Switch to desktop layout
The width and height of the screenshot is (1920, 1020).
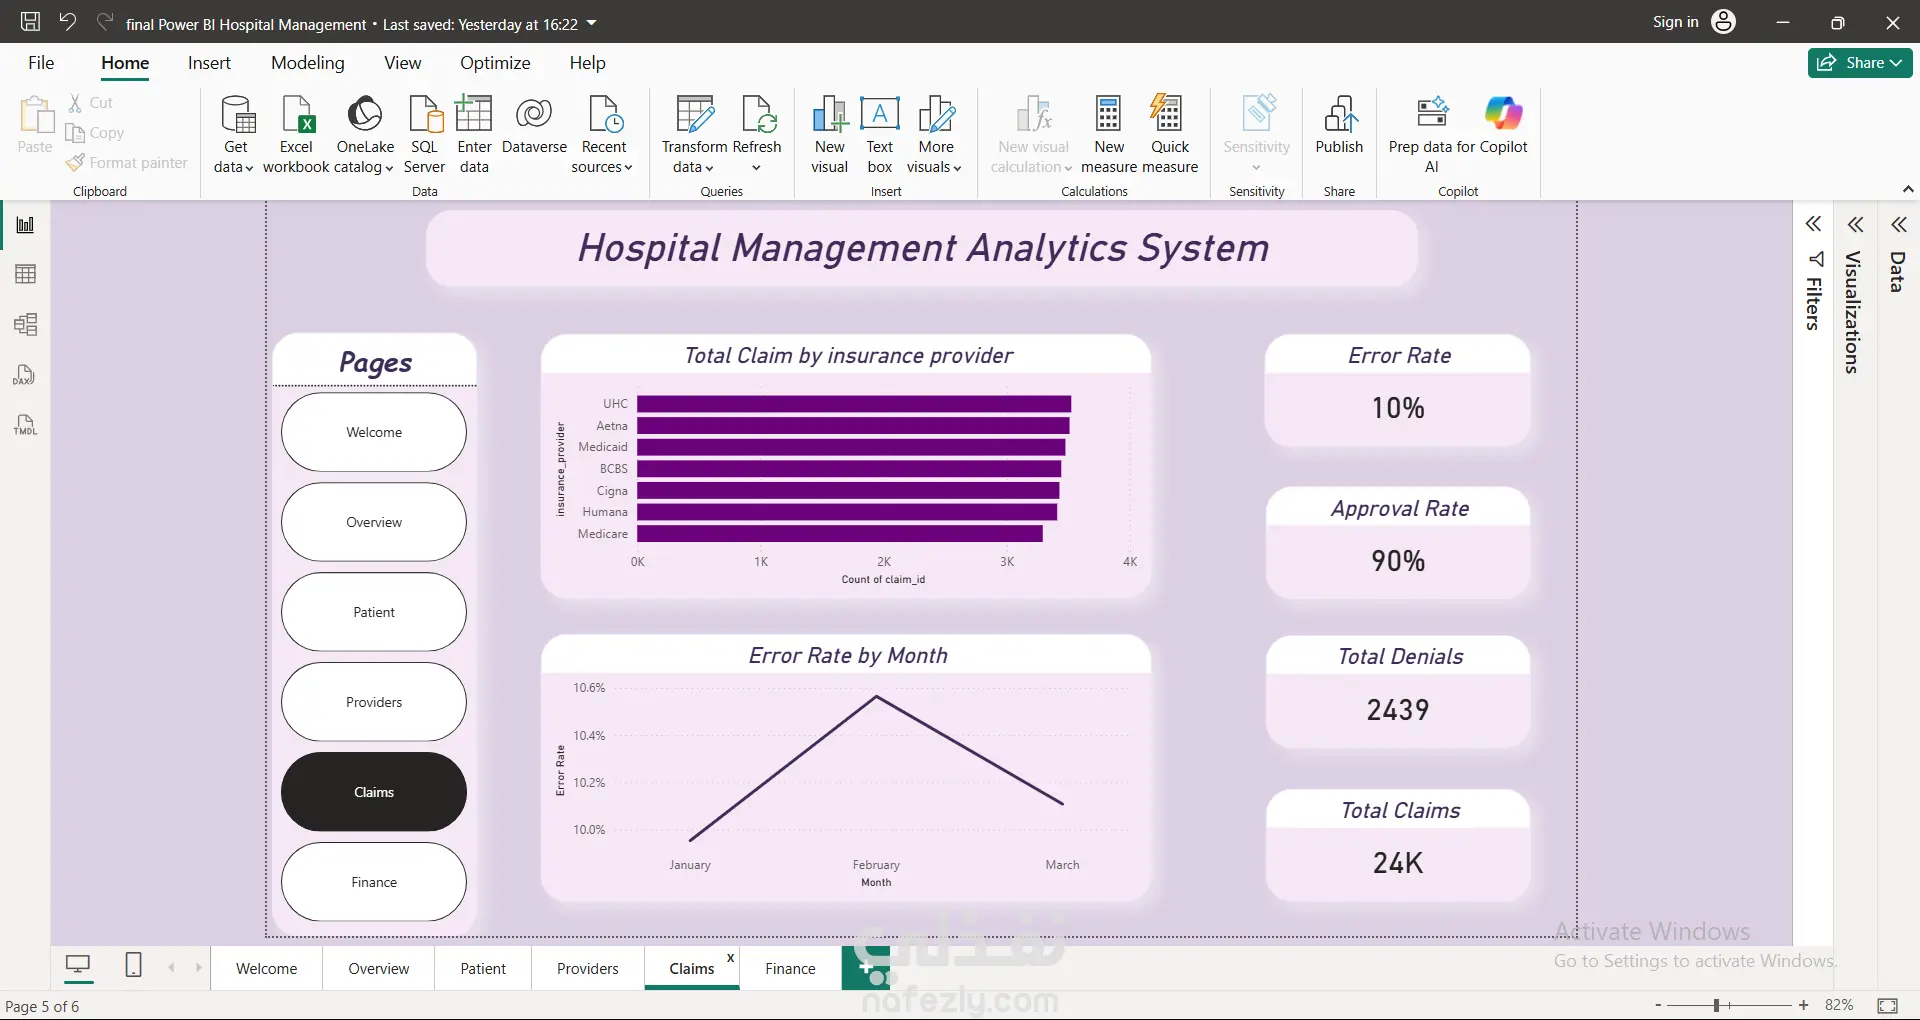click(x=77, y=966)
